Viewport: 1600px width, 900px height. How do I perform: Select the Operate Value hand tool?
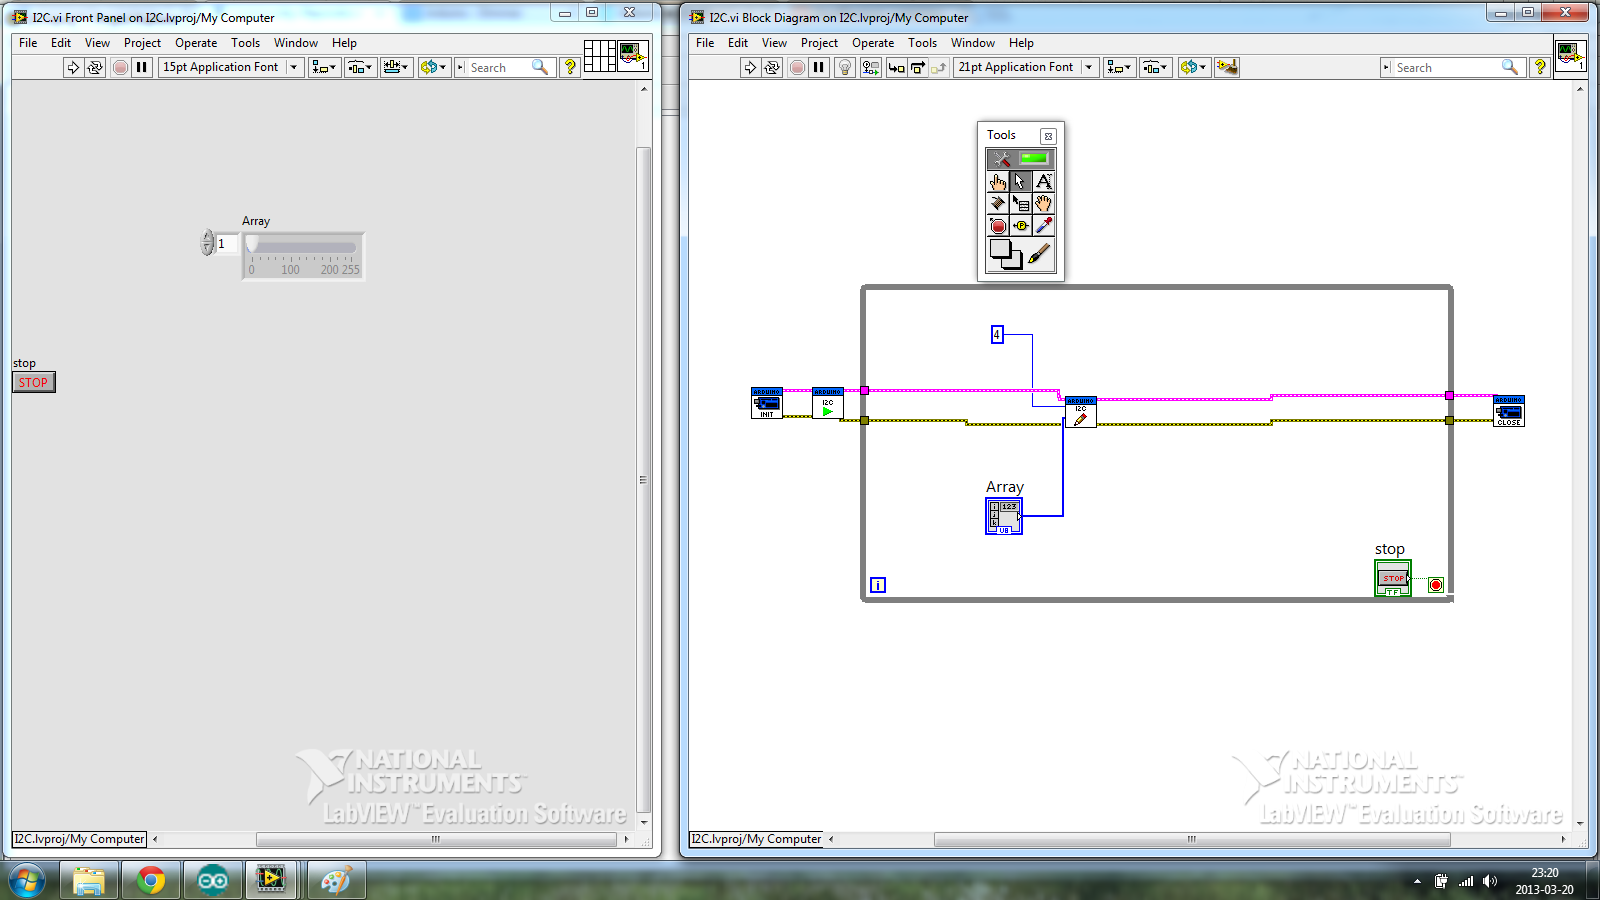coord(997,181)
